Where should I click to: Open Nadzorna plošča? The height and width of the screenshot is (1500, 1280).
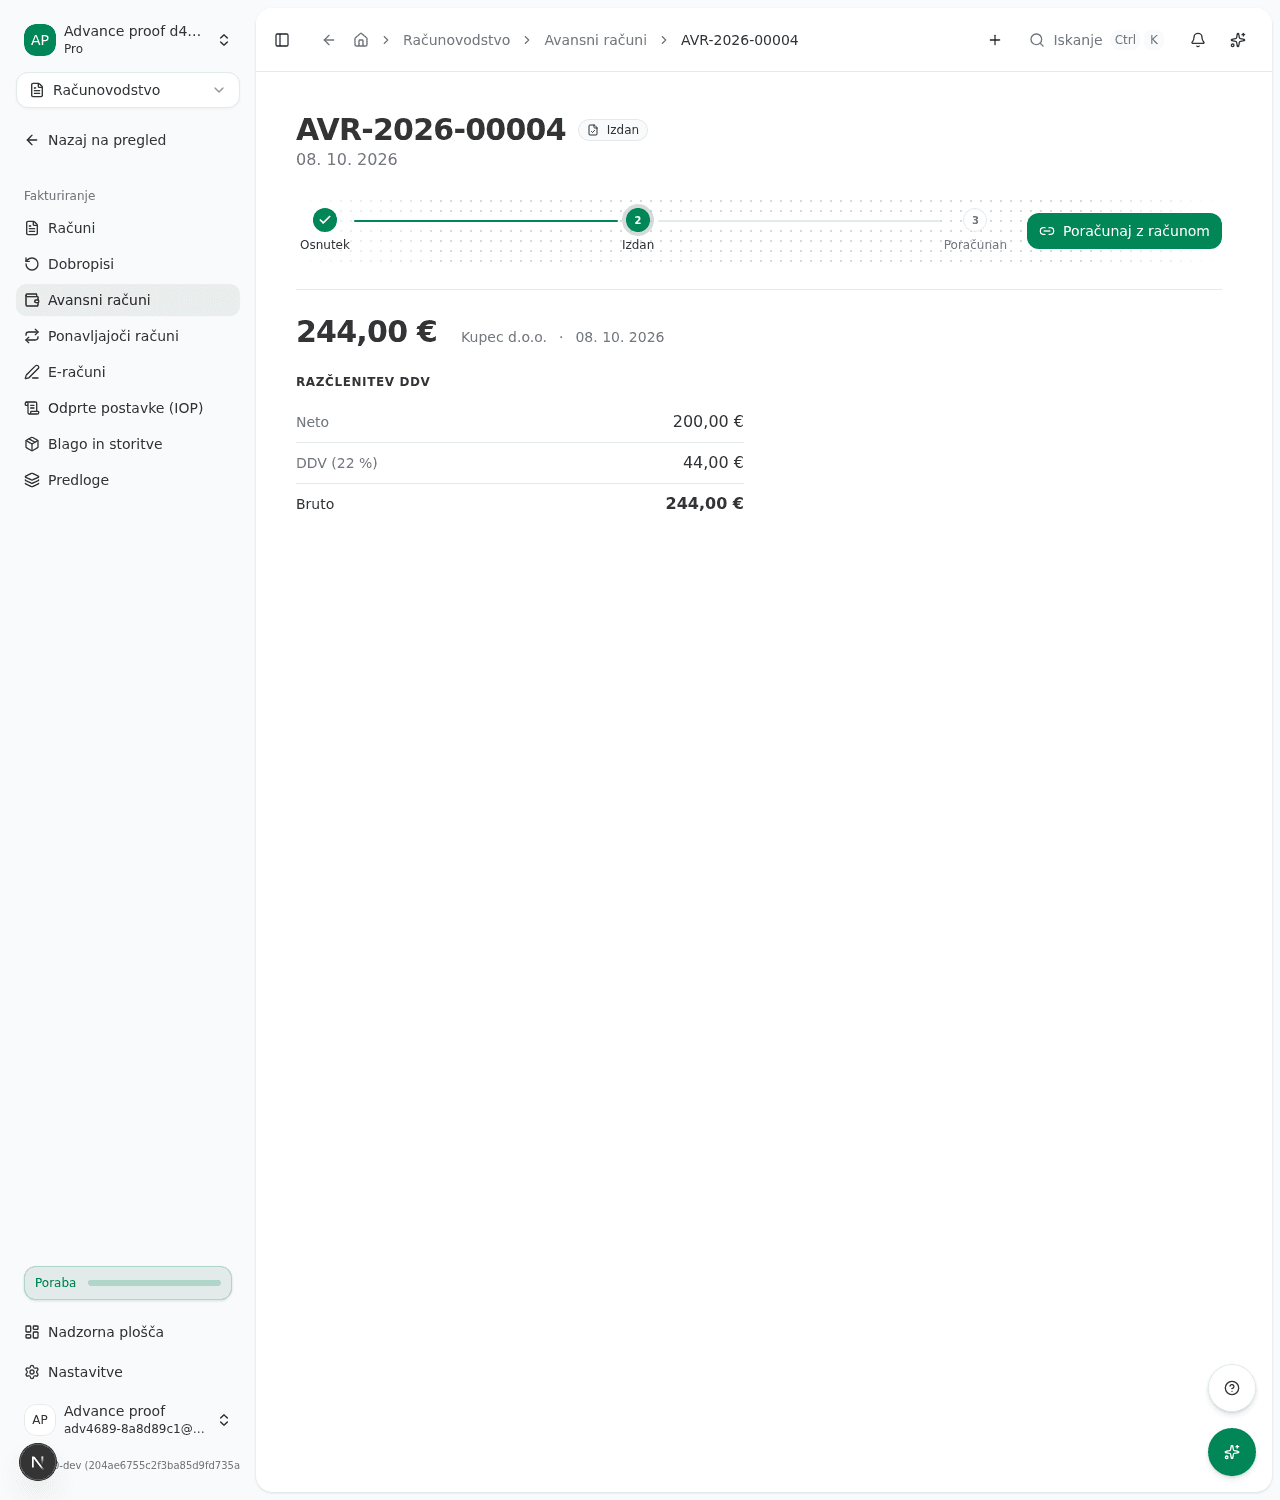[128, 1332]
